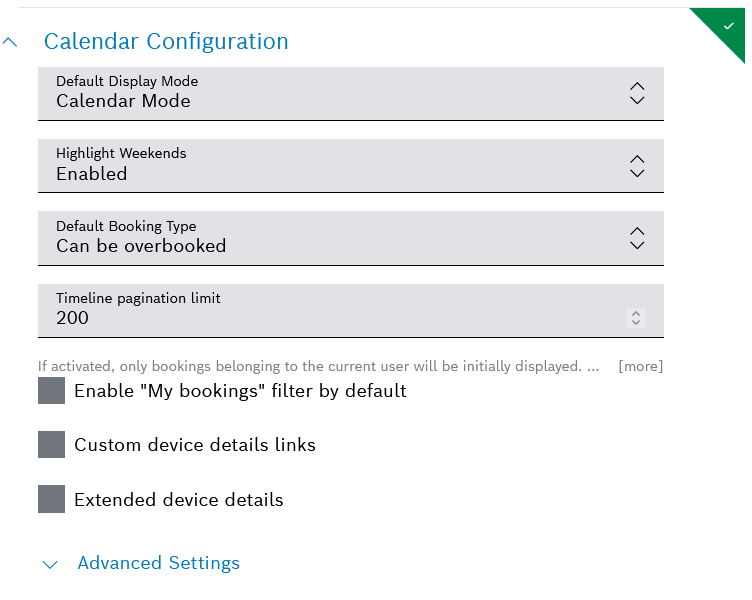Click the Calendar Configuration heading text
This screenshot has width=752, height=600.
tap(166, 42)
